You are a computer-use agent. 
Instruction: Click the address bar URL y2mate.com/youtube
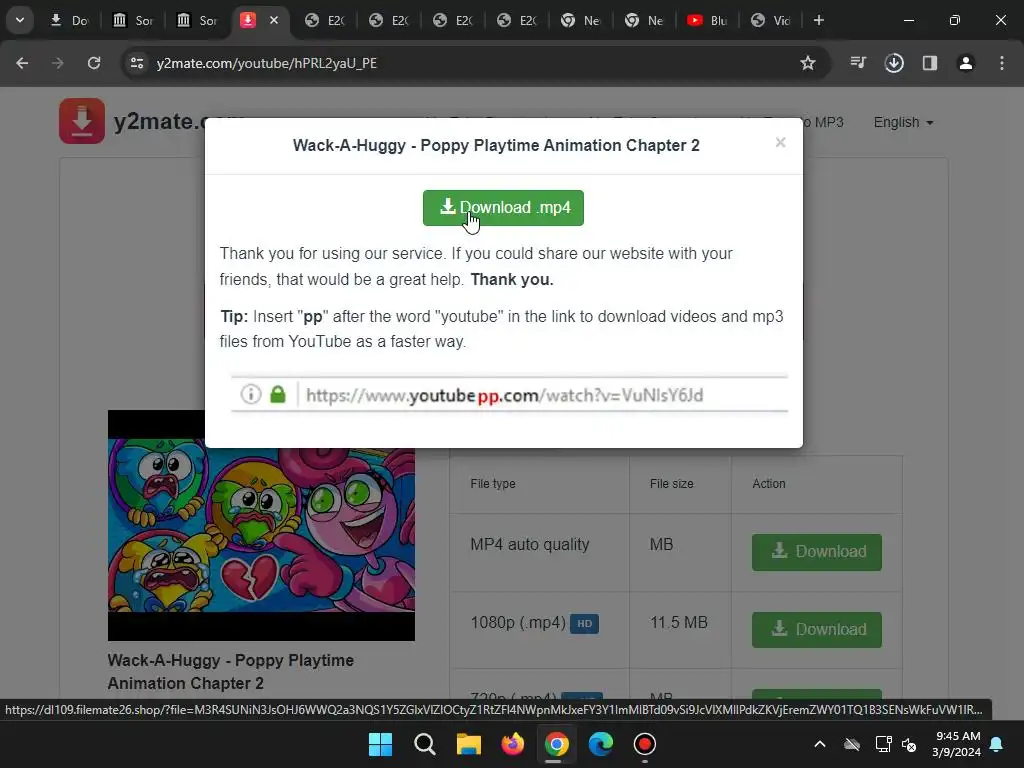(x=266, y=63)
